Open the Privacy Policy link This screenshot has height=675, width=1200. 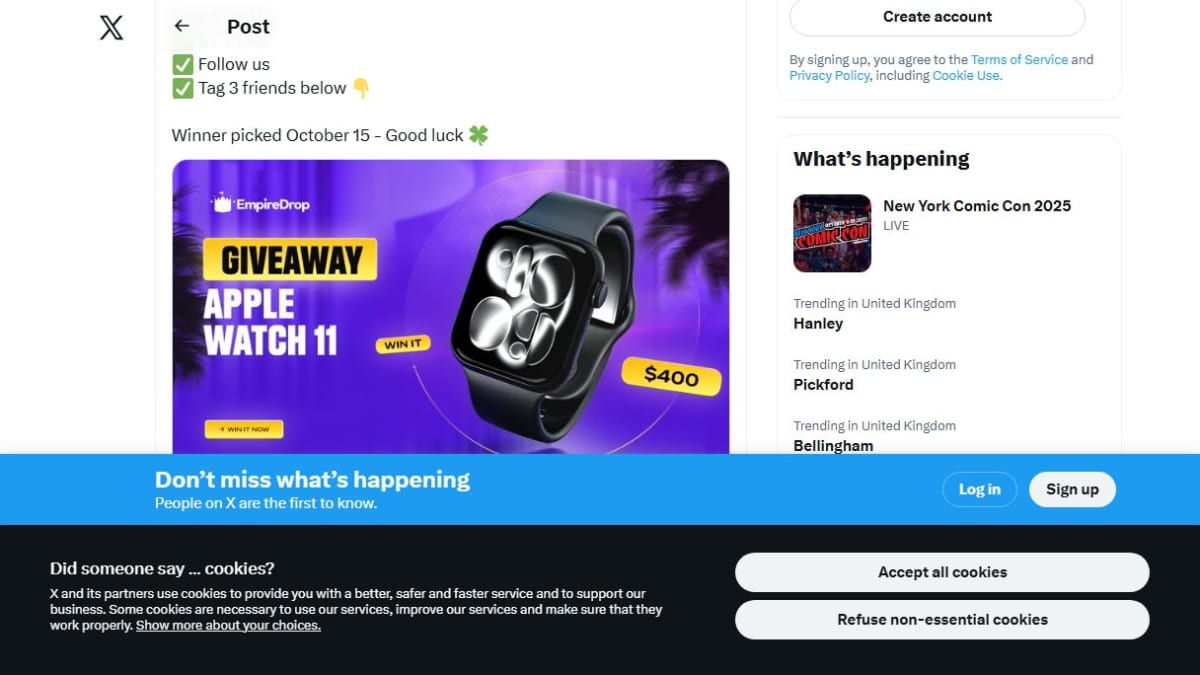829,75
